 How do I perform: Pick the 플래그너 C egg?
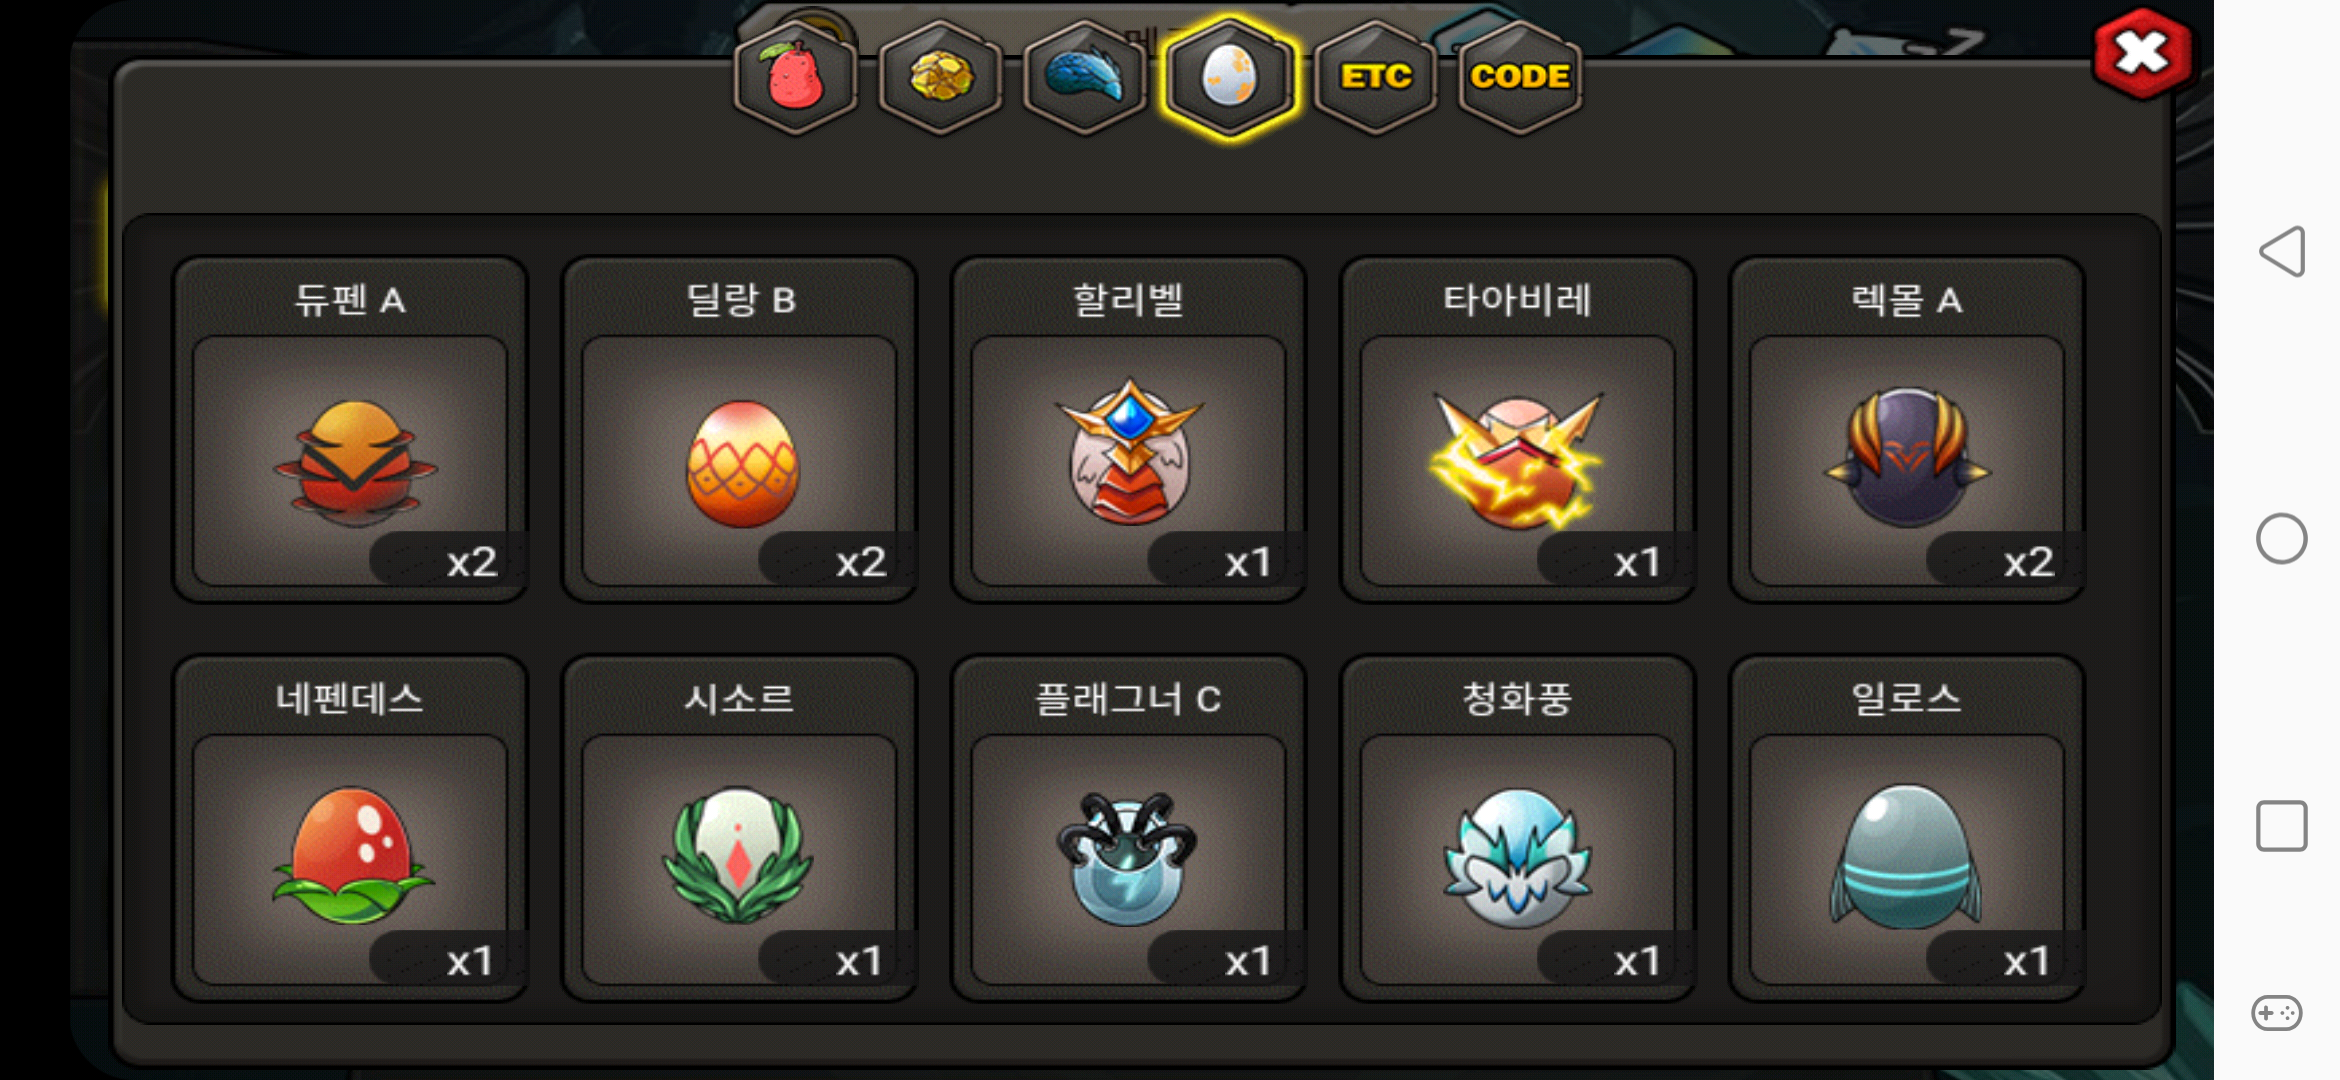click(x=1128, y=828)
